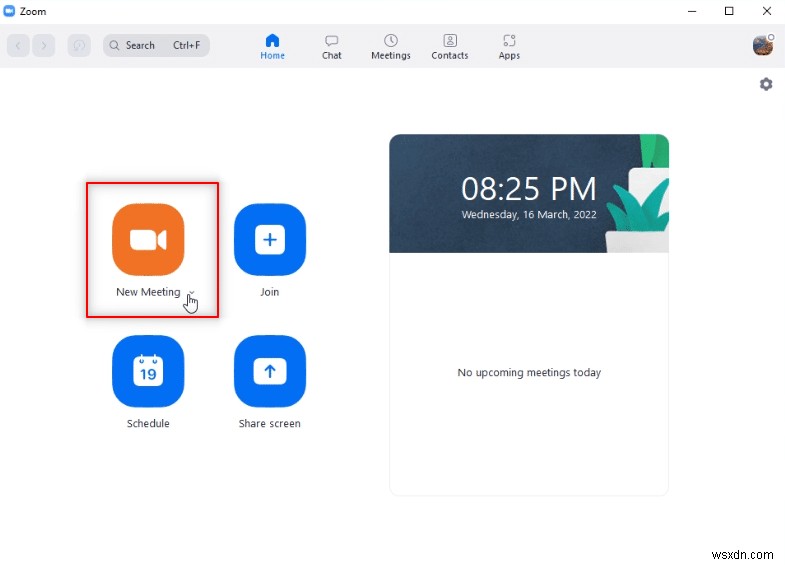This screenshot has height=565, width=785.
Task: Go forward using the right arrow button
Action: click(x=44, y=45)
